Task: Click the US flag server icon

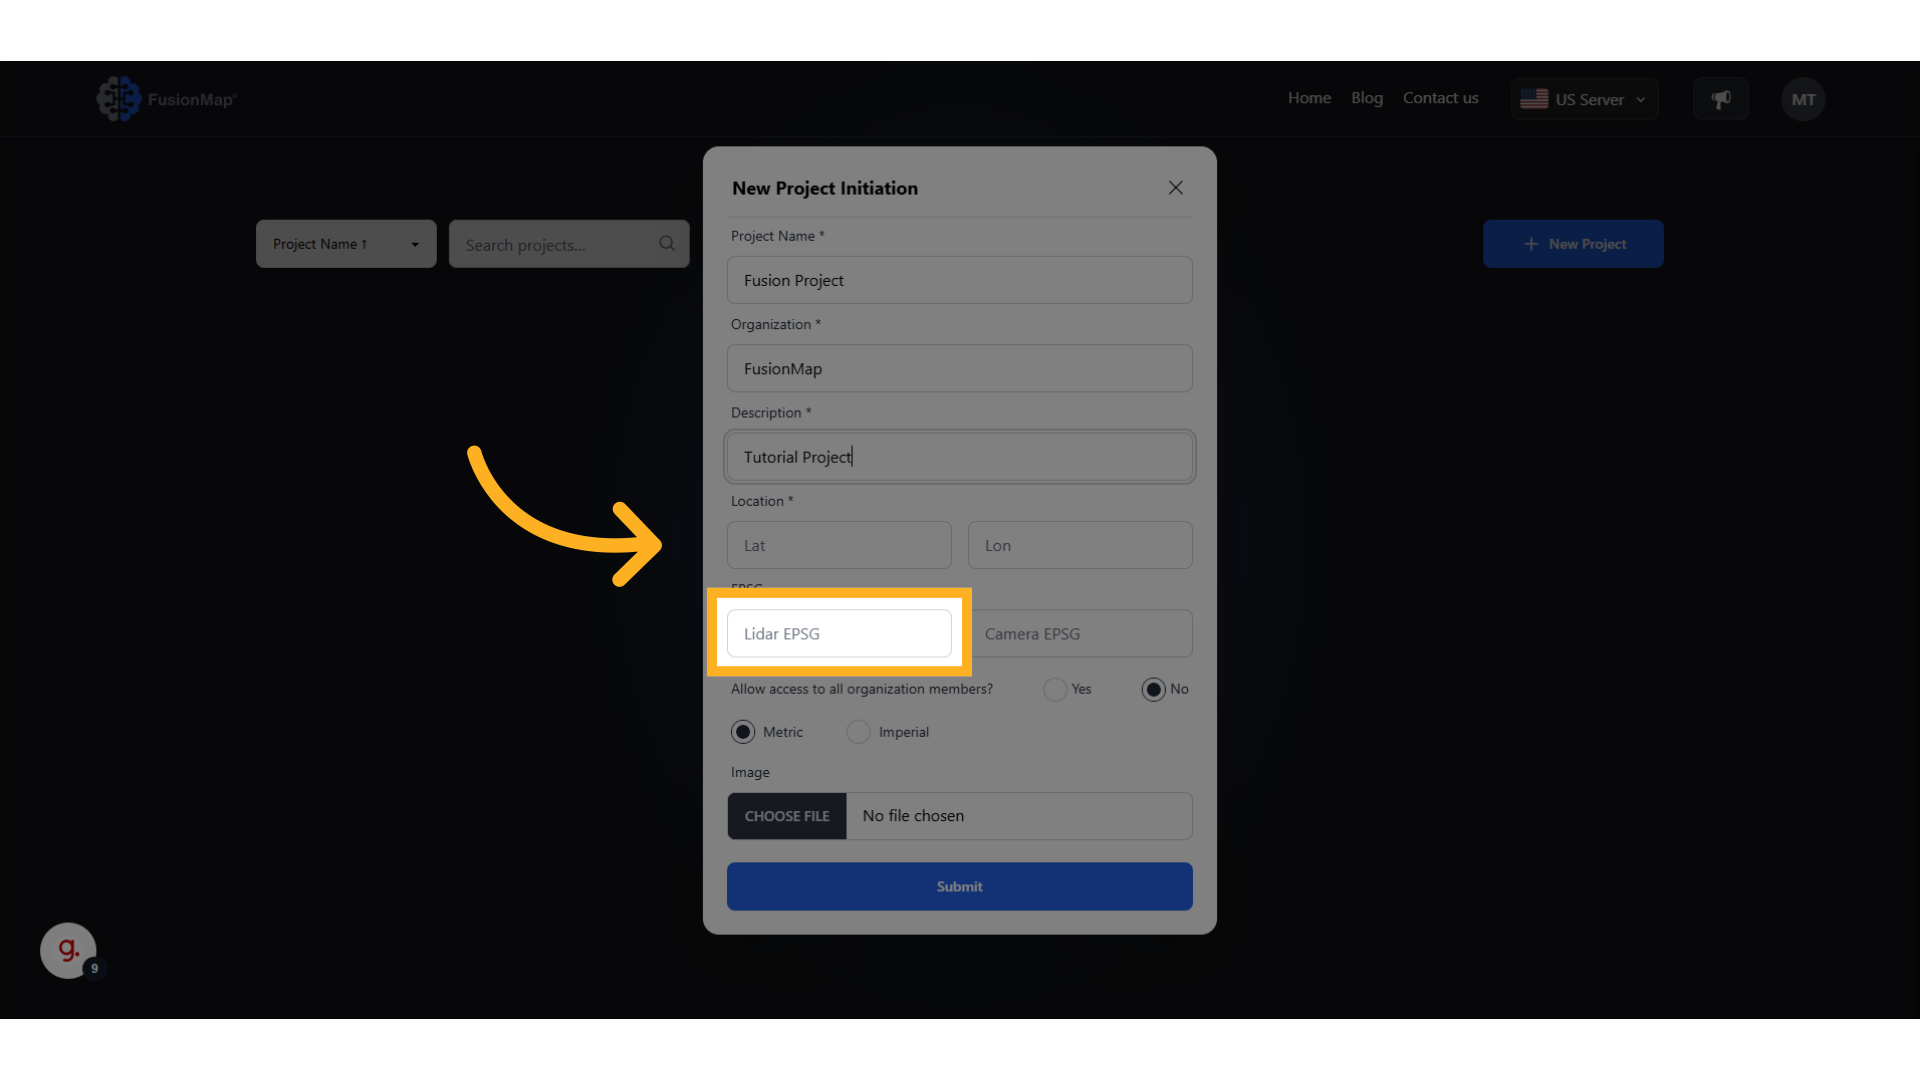Action: coord(1534,99)
